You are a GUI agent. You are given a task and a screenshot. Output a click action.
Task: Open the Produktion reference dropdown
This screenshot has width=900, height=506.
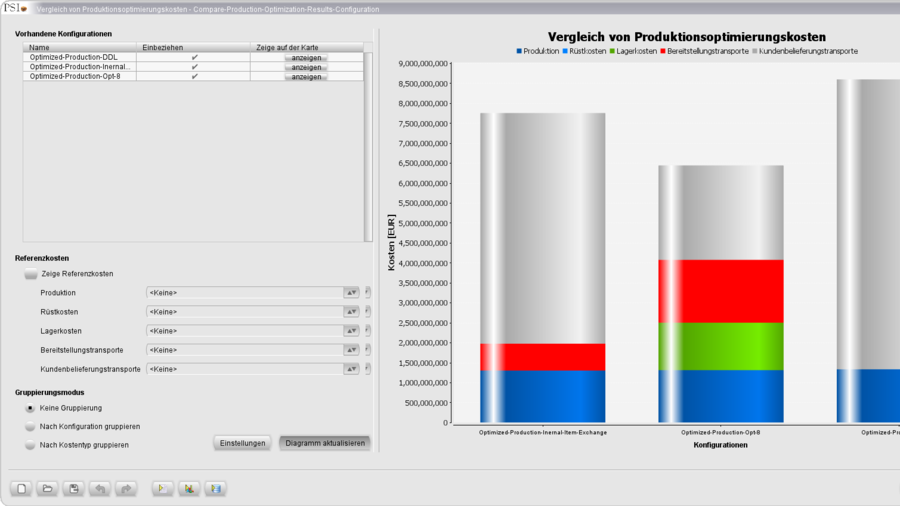pyautogui.click(x=351, y=293)
